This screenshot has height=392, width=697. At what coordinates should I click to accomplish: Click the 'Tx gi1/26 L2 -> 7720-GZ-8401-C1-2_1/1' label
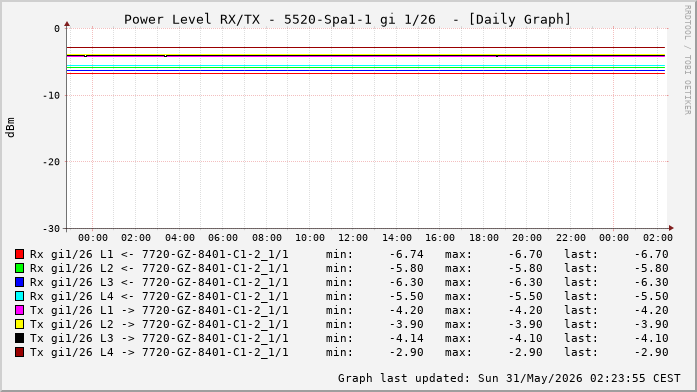(x=159, y=324)
